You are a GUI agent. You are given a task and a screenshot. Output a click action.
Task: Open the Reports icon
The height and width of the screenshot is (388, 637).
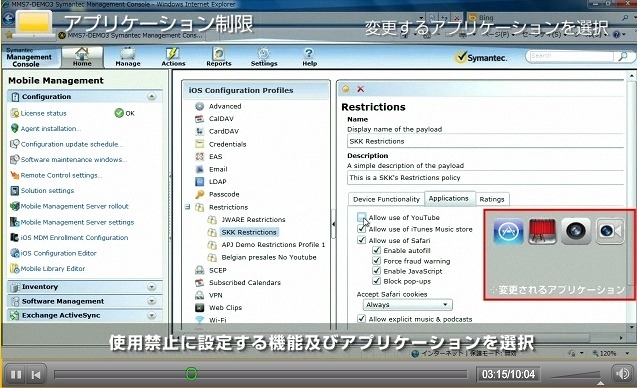tap(219, 57)
